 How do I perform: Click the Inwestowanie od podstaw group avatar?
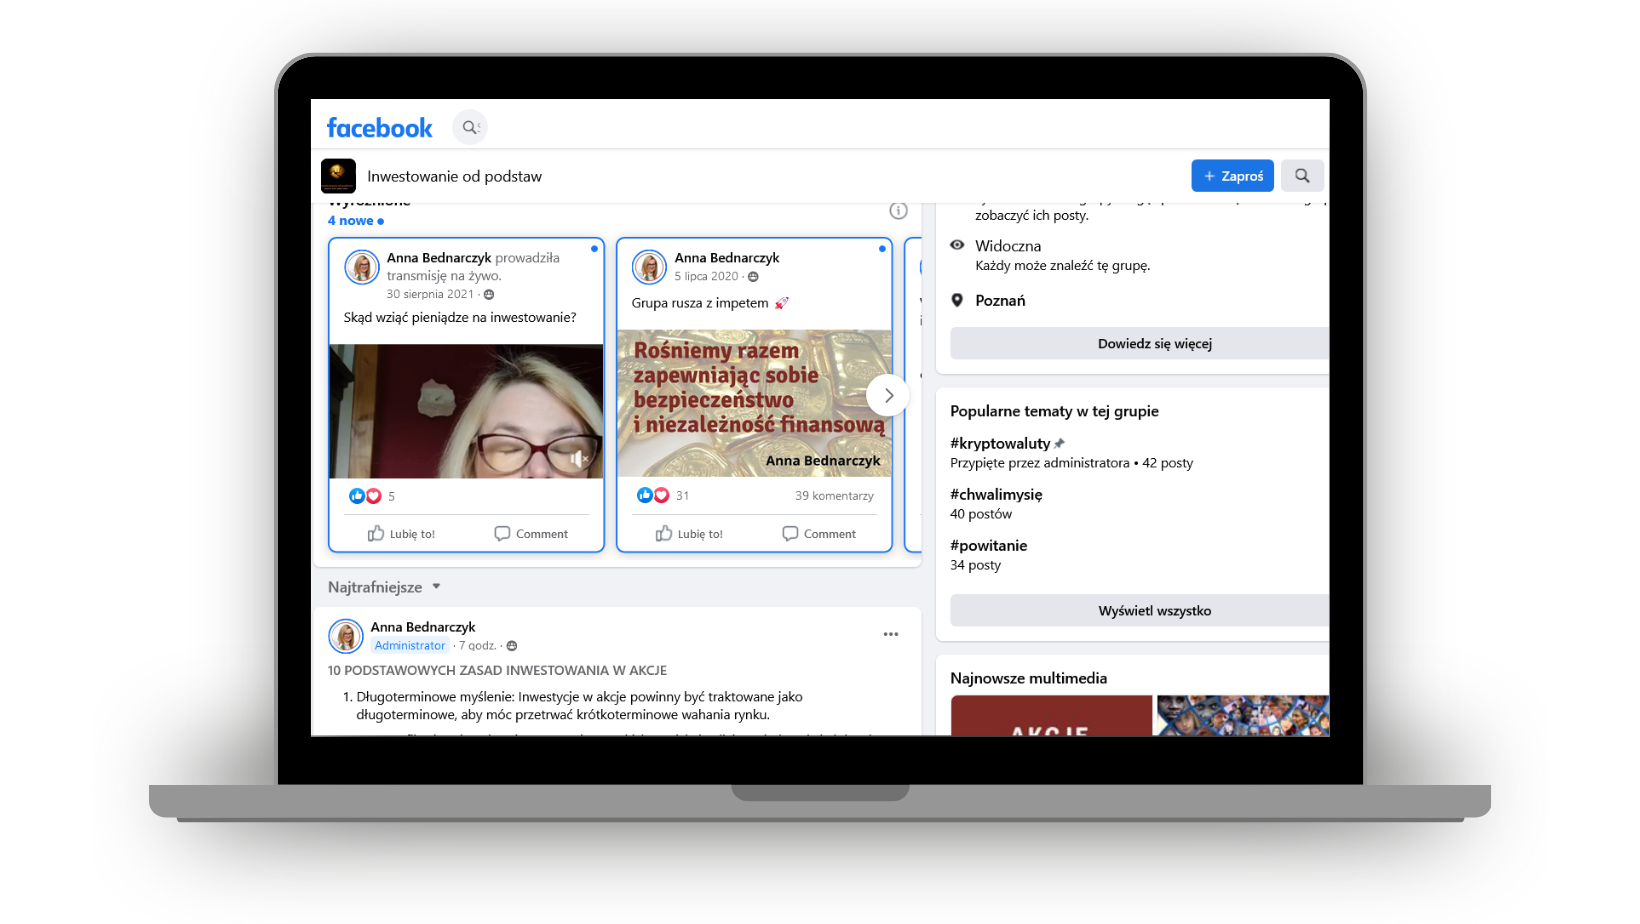point(338,176)
